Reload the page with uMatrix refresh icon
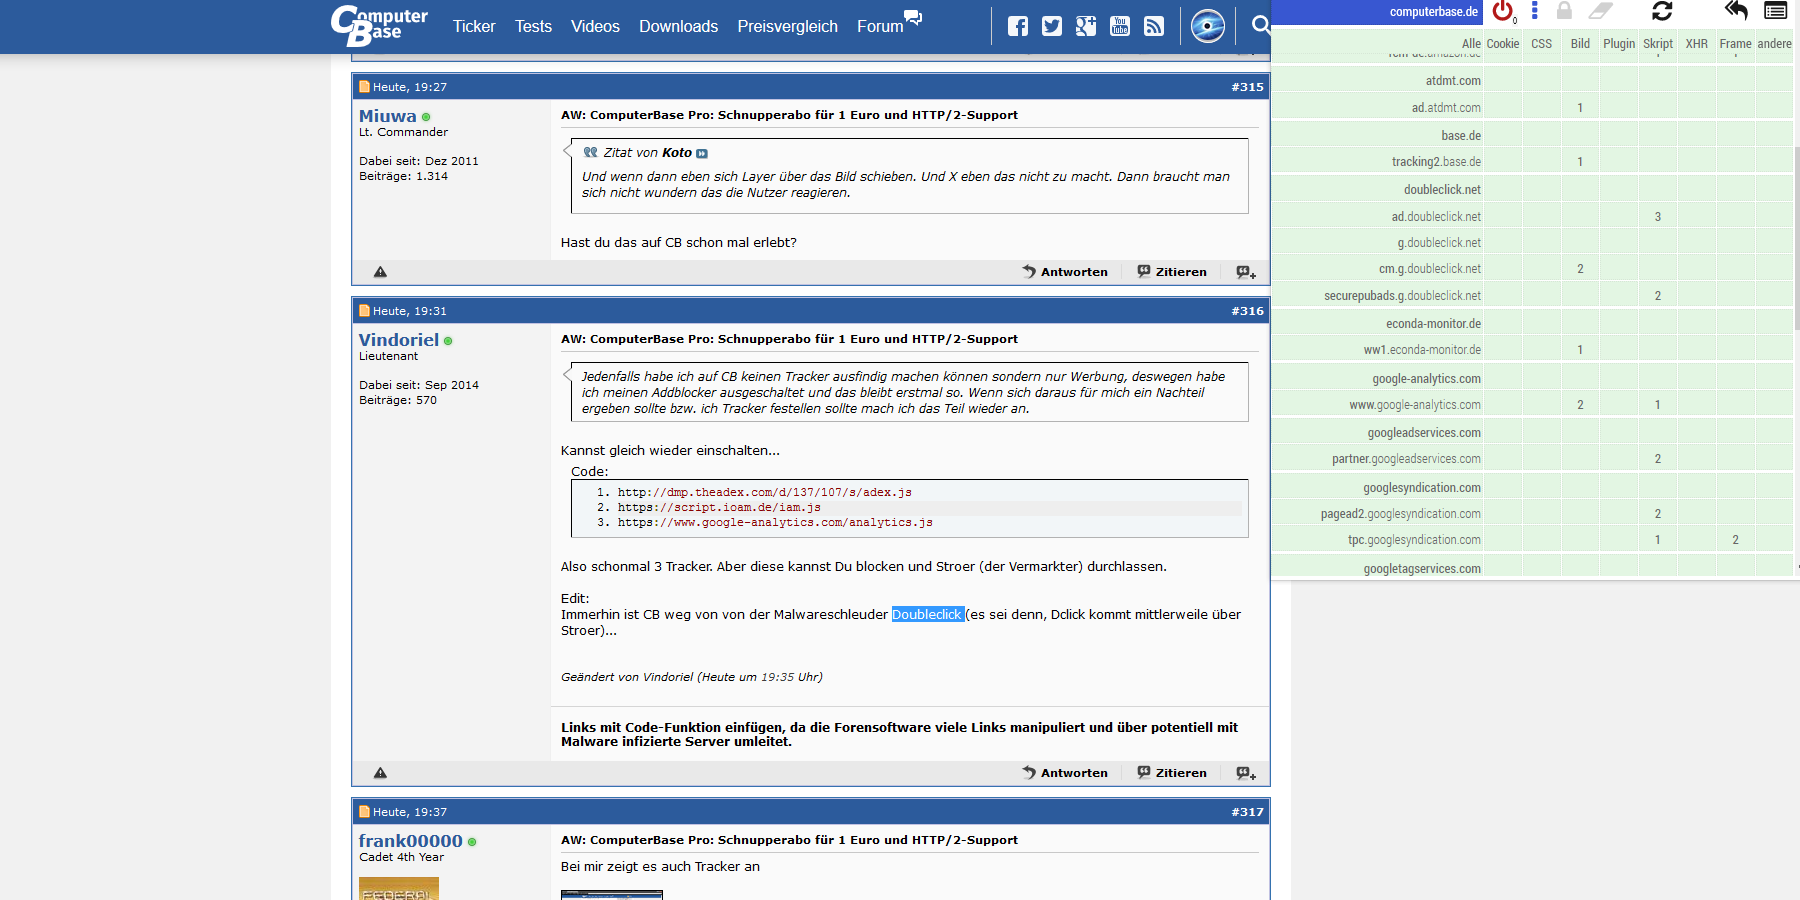The width and height of the screenshot is (1800, 900). point(1662,11)
